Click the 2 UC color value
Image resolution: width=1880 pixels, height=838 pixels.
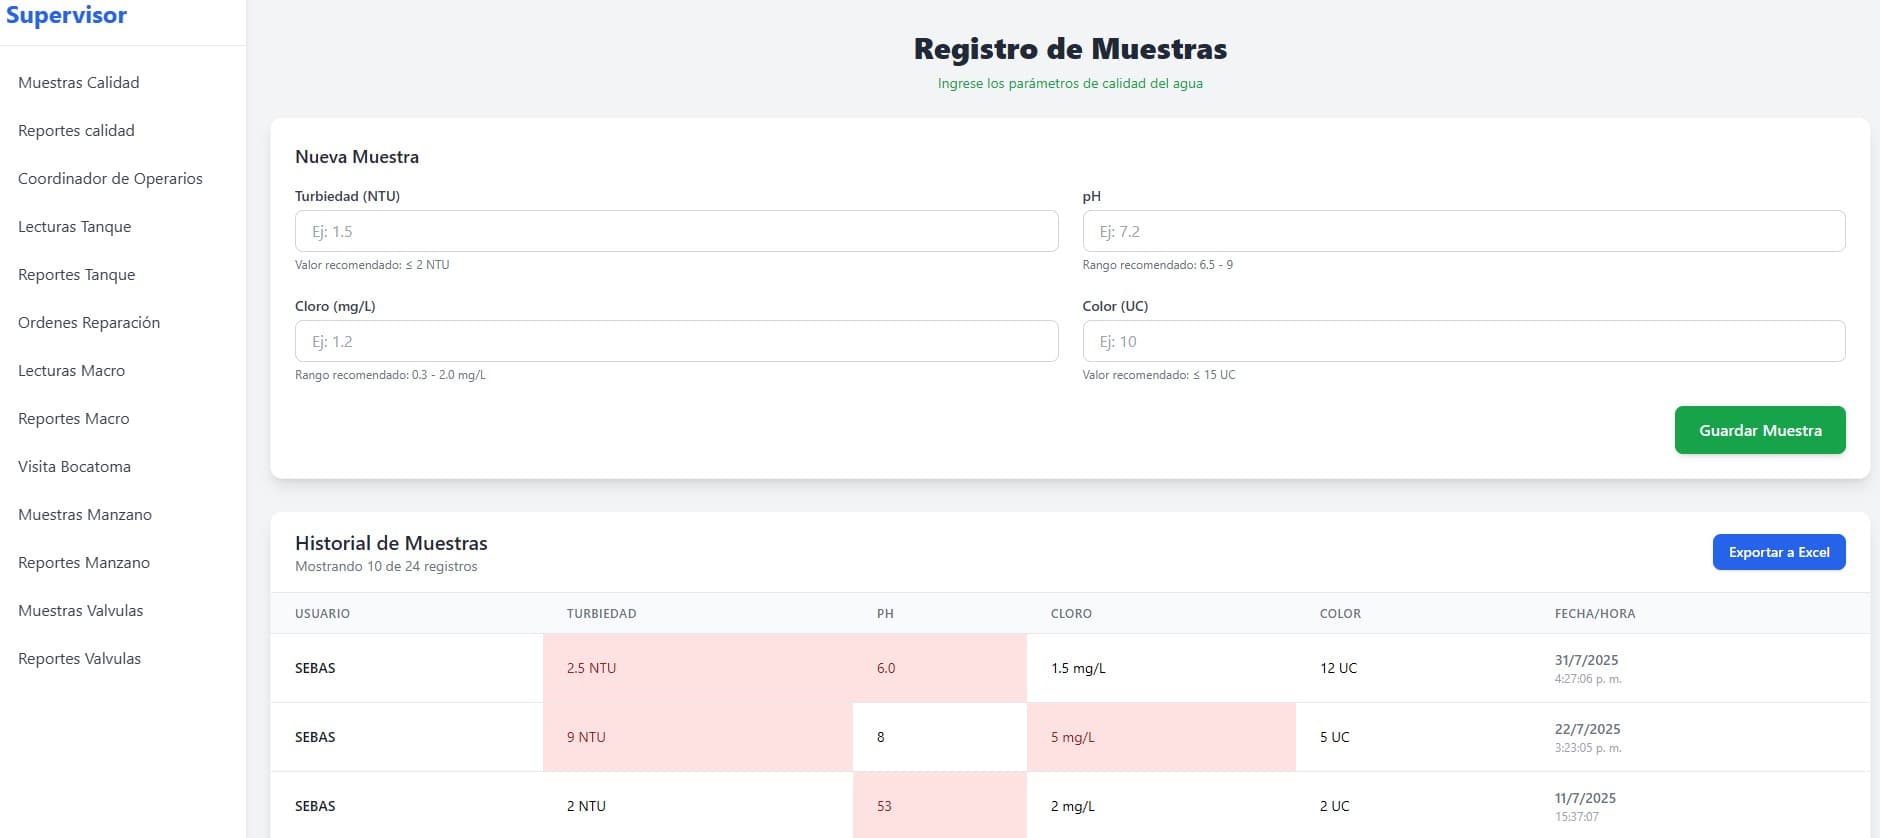coord(1334,806)
